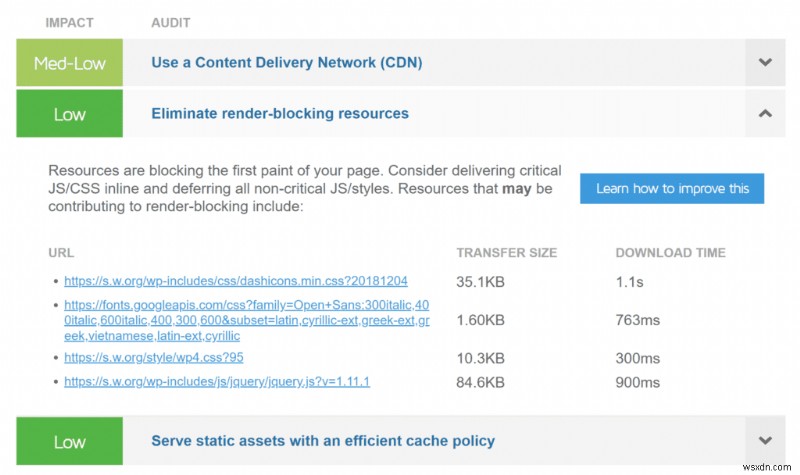Expand the efficient cache policy chevron
This screenshot has width=800, height=475.
[765, 441]
